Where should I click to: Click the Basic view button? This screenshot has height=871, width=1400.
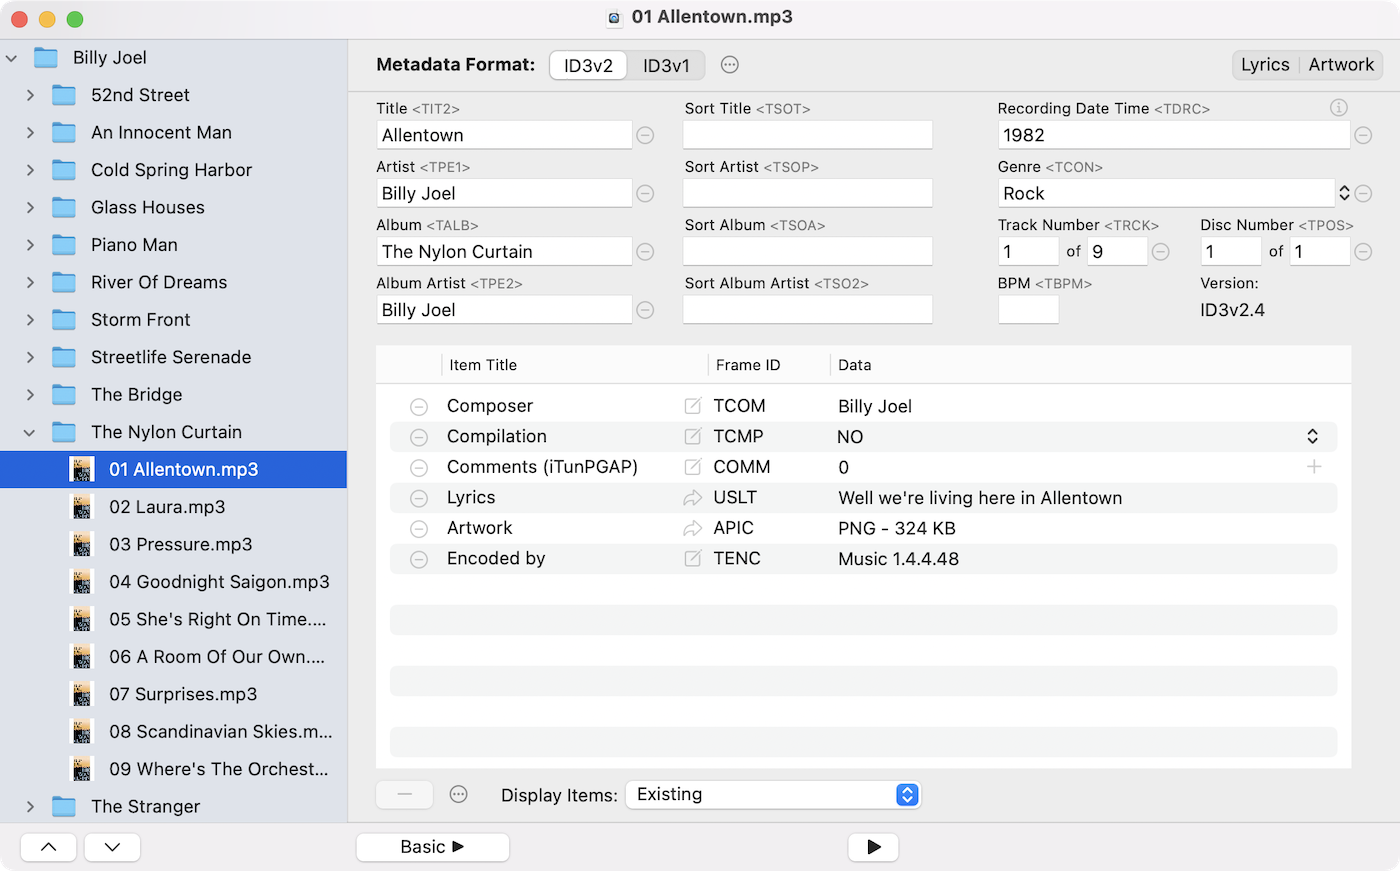pos(433,847)
